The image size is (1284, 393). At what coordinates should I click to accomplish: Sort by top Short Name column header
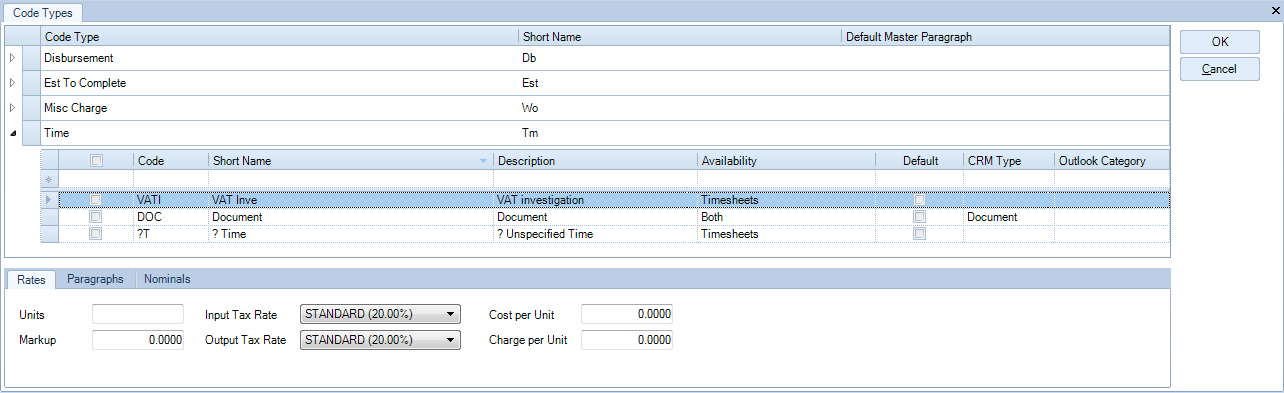coord(680,37)
